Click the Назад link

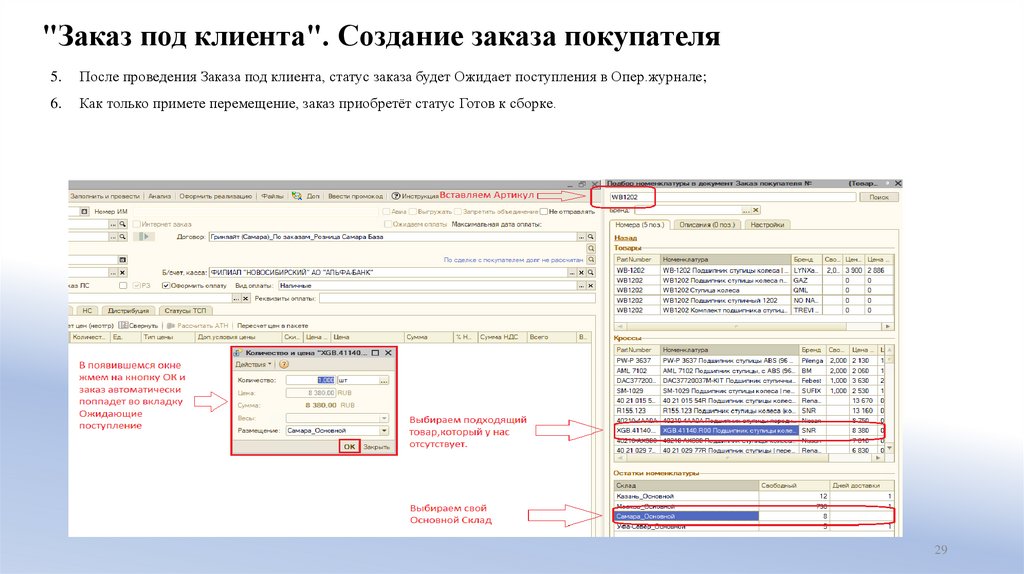(x=625, y=238)
